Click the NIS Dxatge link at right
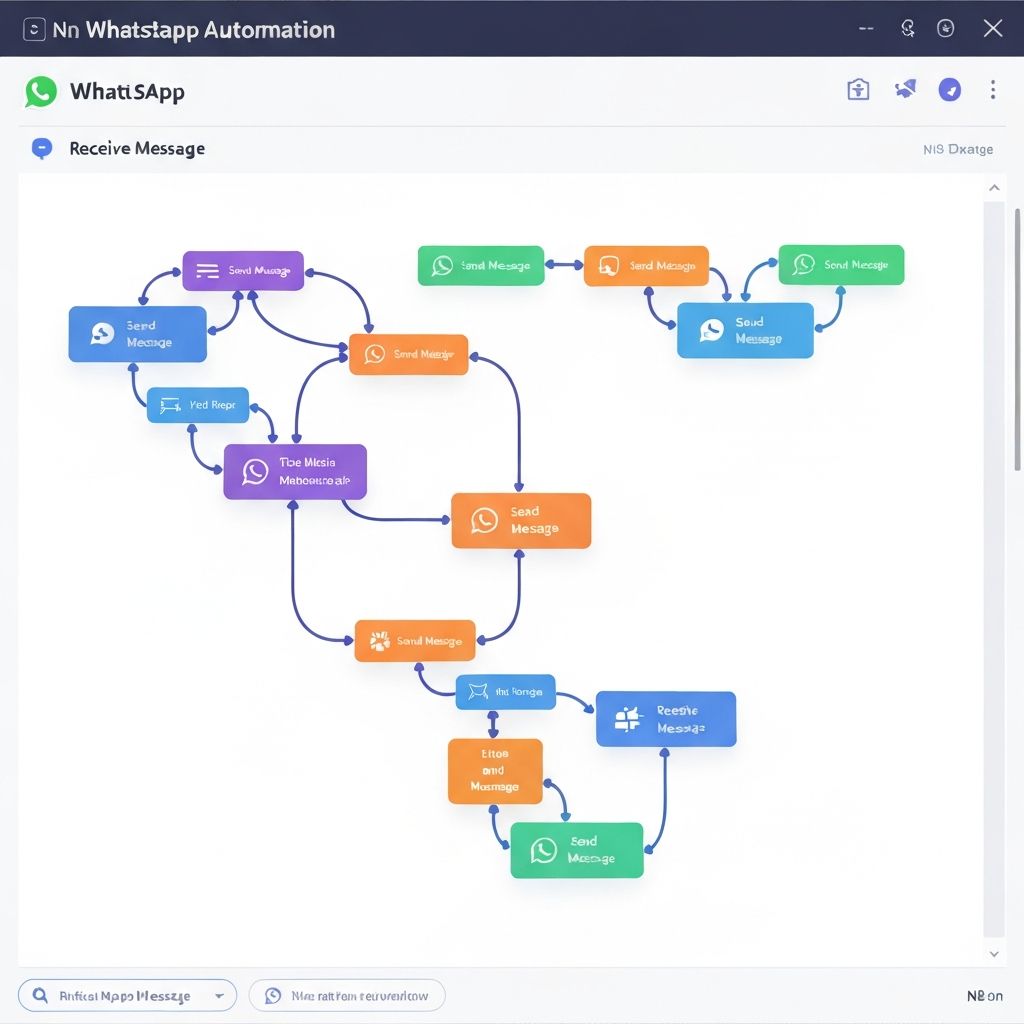 (x=957, y=149)
